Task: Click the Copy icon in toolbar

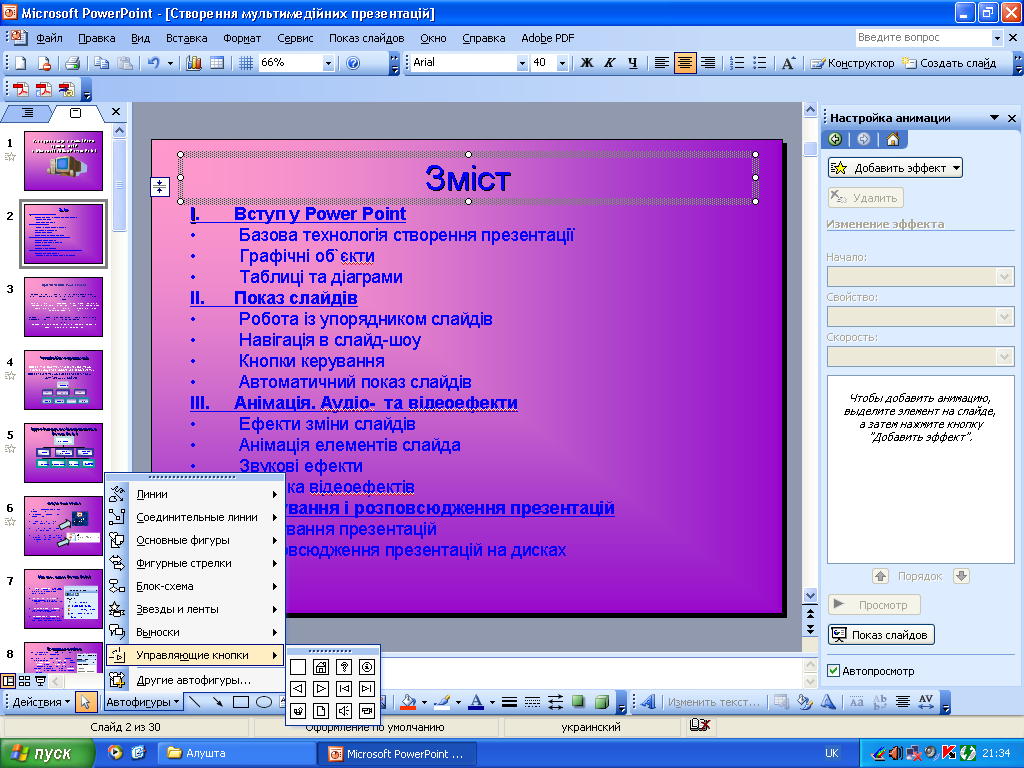Action: [101, 63]
